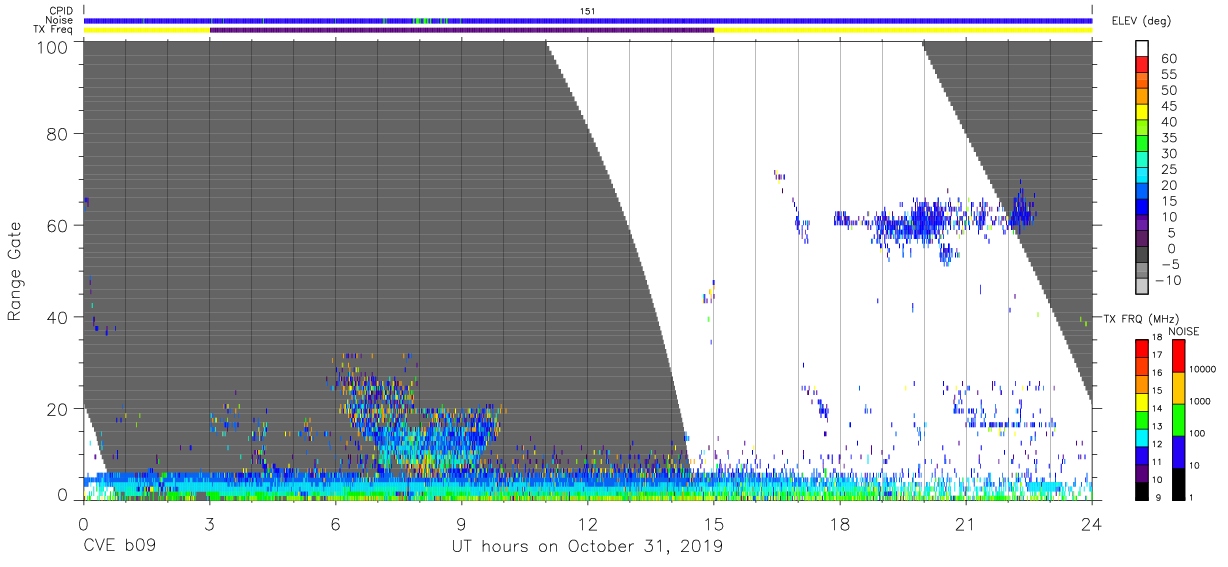This screenshot has height=567, width=1228.
Task: Click the 3 hour tick on UT axis
Action: click(209, 524)
